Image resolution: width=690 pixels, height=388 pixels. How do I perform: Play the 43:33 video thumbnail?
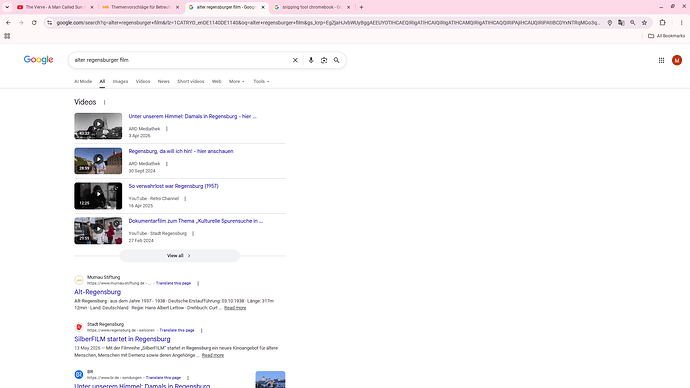98,126
